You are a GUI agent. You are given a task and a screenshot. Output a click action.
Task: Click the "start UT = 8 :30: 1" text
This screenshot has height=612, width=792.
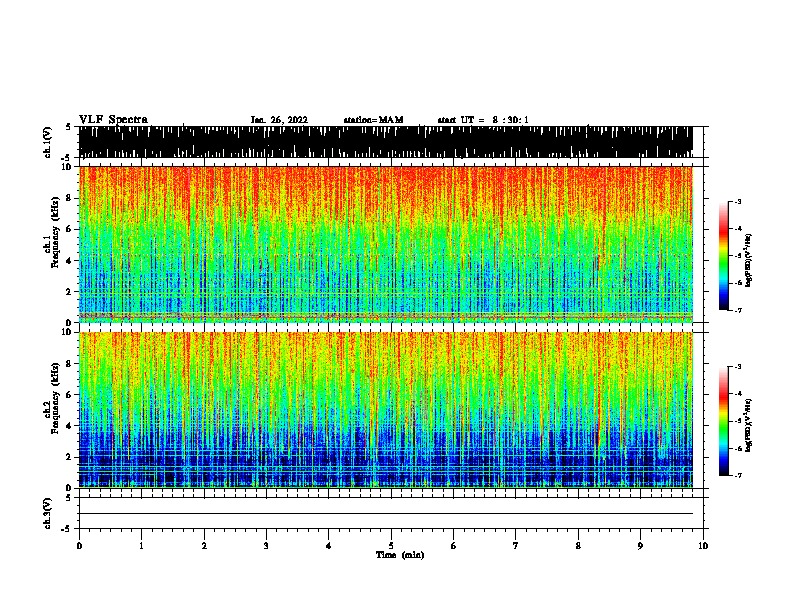[483, 120]
